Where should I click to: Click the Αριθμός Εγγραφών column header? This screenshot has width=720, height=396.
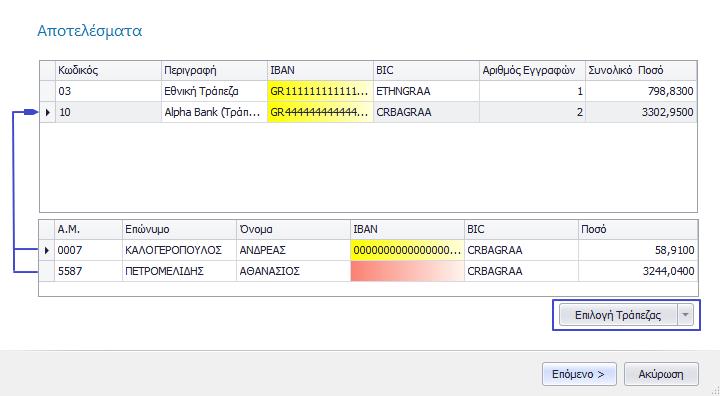[x=532, y=70]
